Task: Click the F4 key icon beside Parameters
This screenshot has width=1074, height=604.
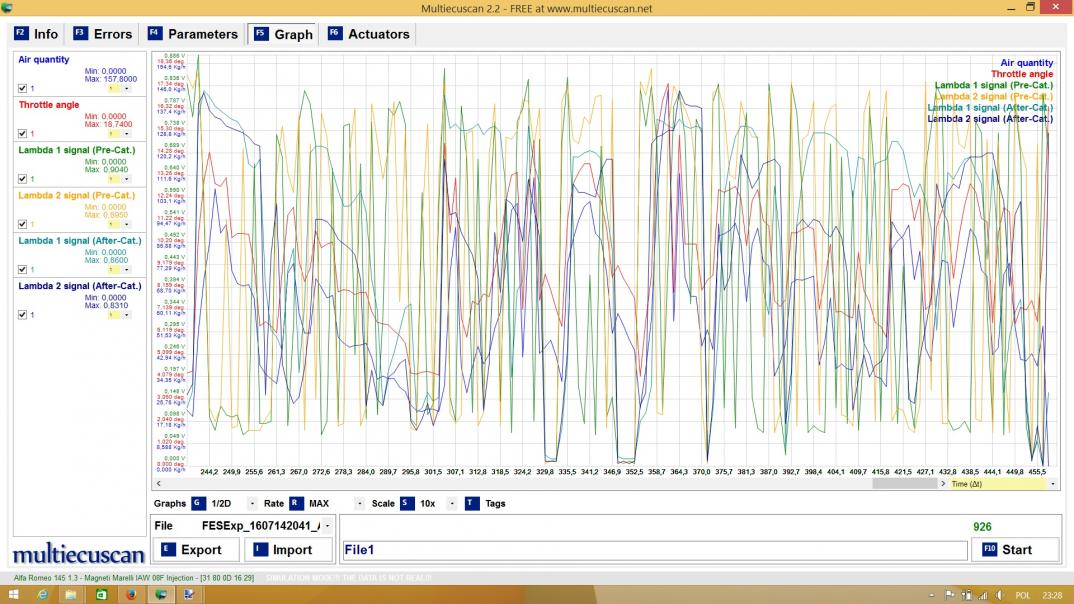Action: click(x=155, y=33)
